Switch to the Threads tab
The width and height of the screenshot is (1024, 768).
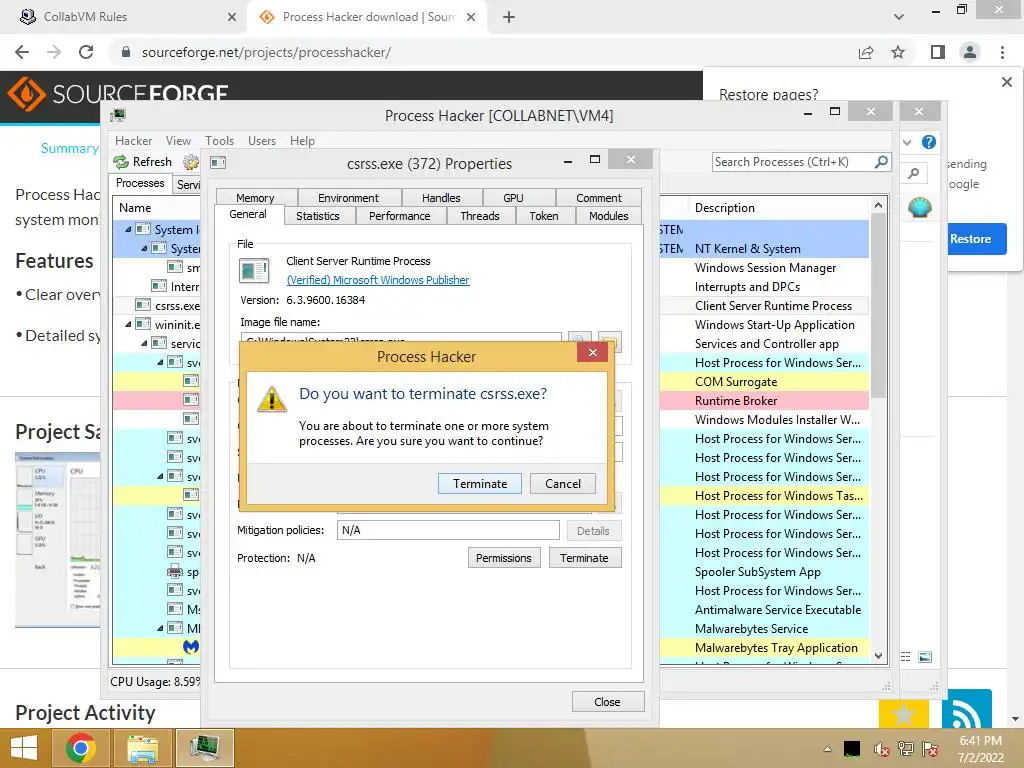[479, 216]
